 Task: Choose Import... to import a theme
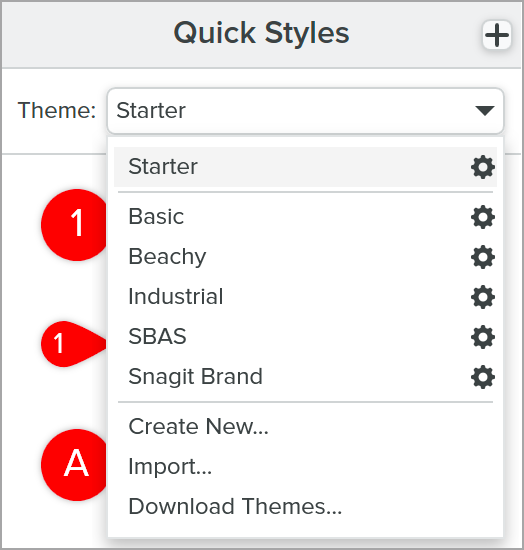[x=305, y=467]
